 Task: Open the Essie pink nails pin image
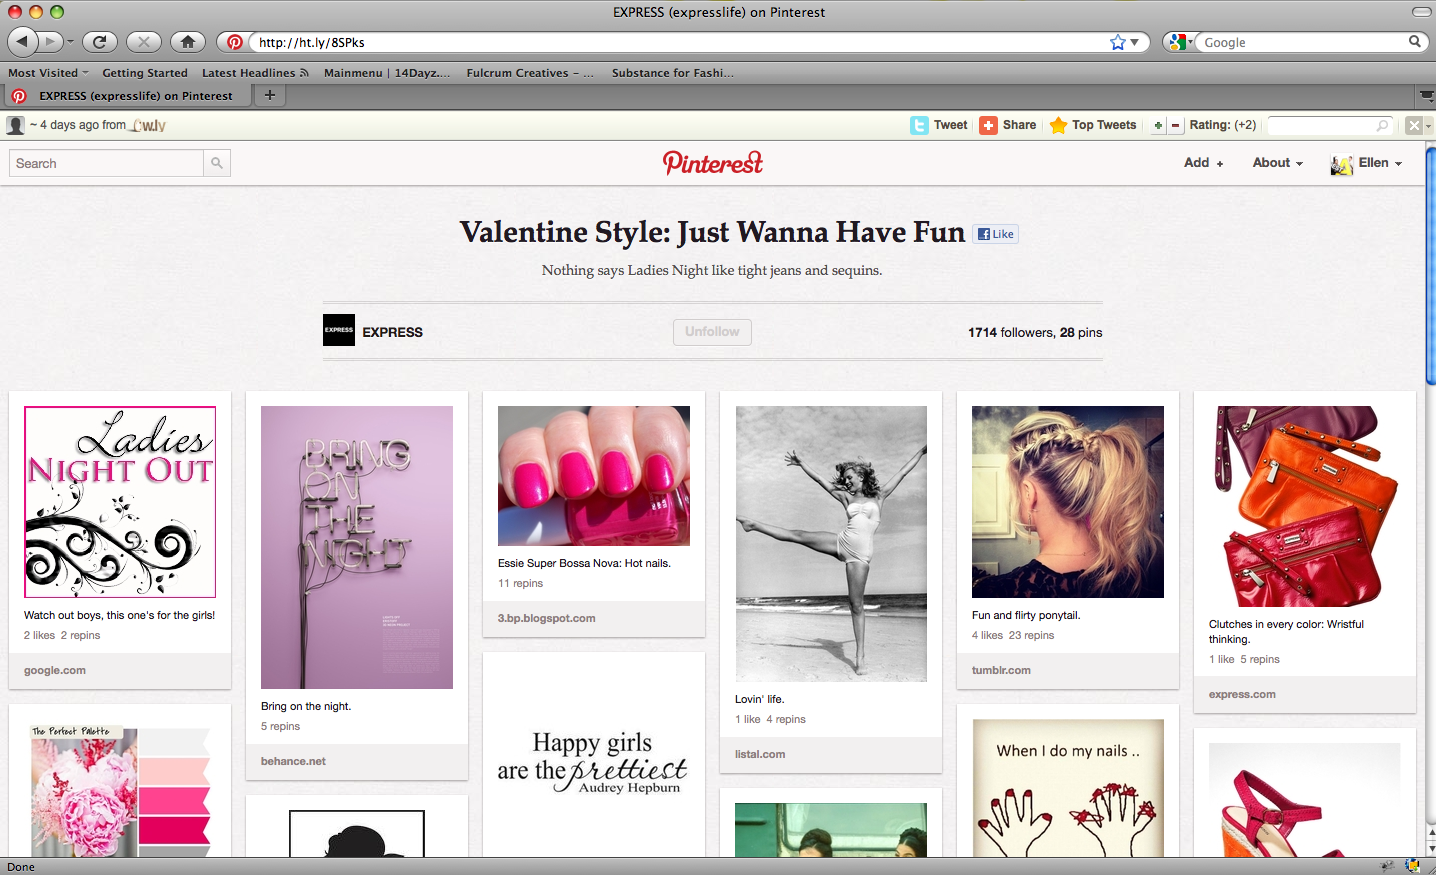594,475
